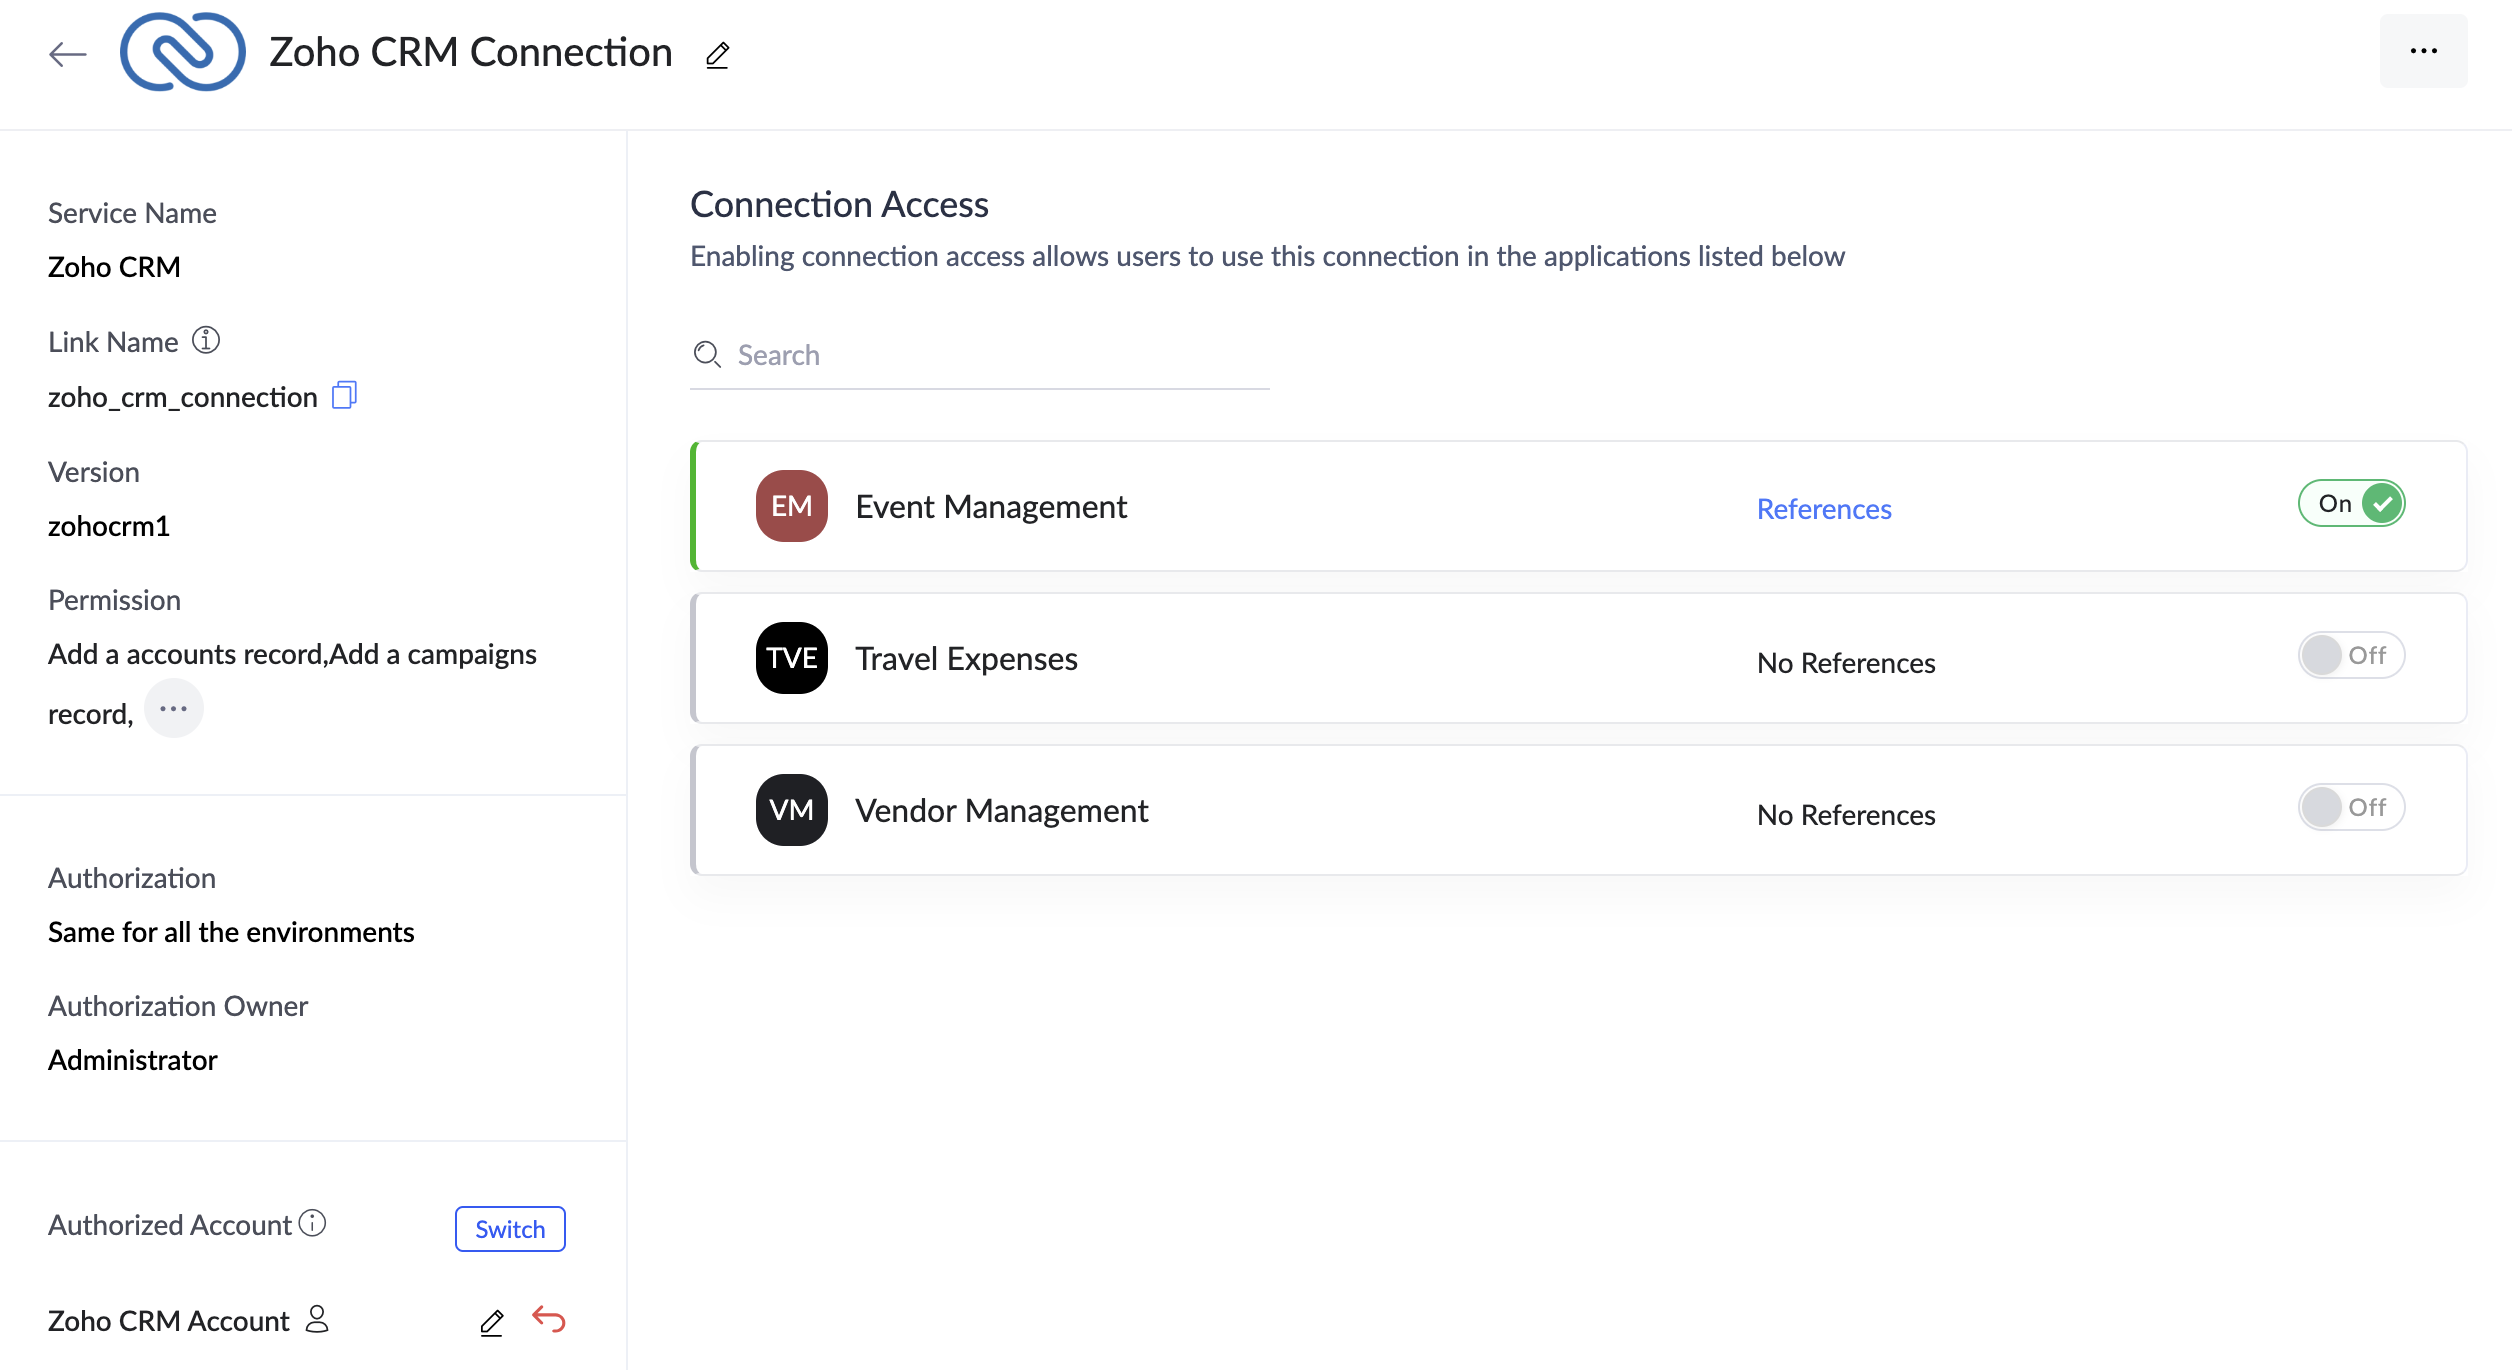This screenshot has height=1370, width=2512.
Task: Click the Zoho CRM logo icon
Action: point(182,52)
